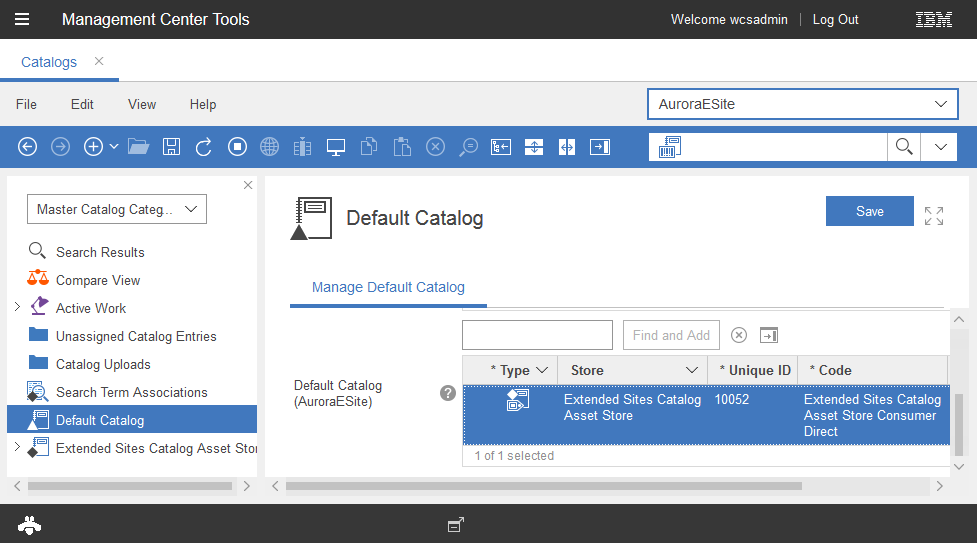Open the Type column header dropdown
The height and width of the screenshot is (543, 977).
point(542,370)
